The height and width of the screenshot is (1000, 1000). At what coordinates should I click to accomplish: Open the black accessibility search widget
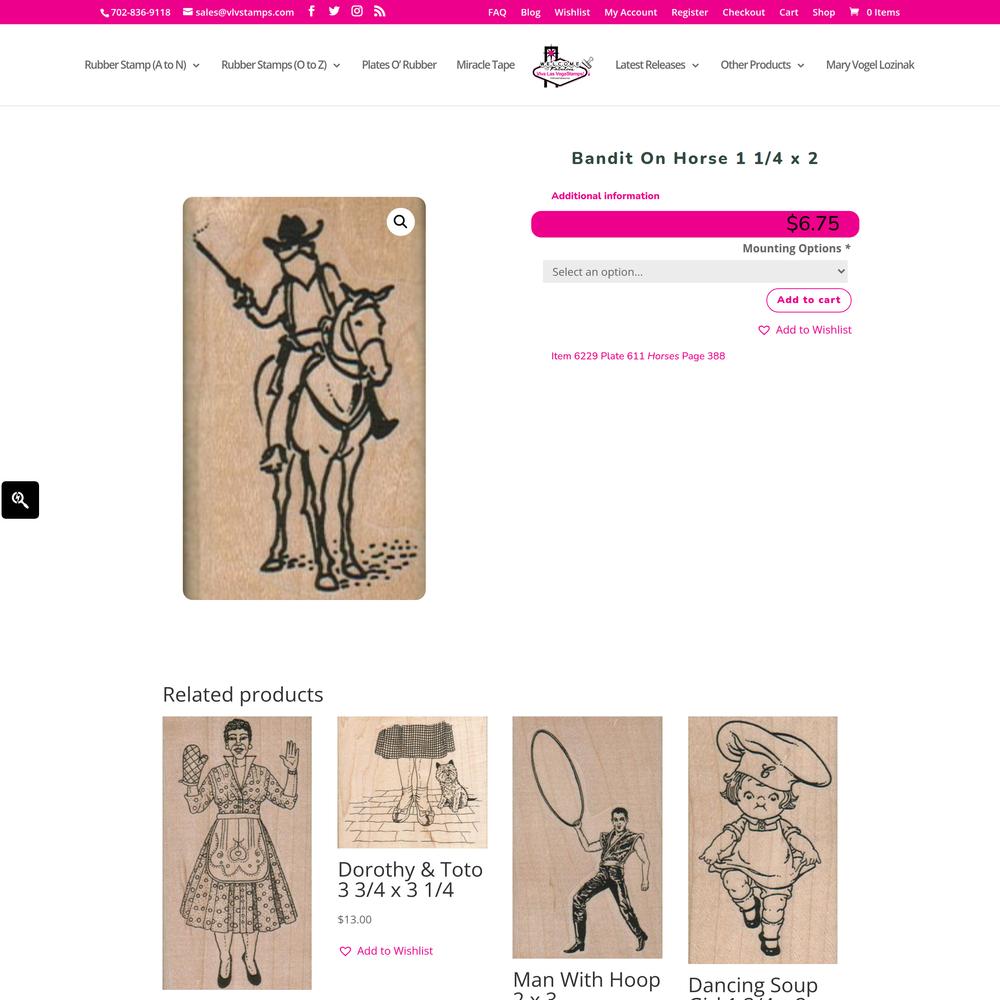20,500
